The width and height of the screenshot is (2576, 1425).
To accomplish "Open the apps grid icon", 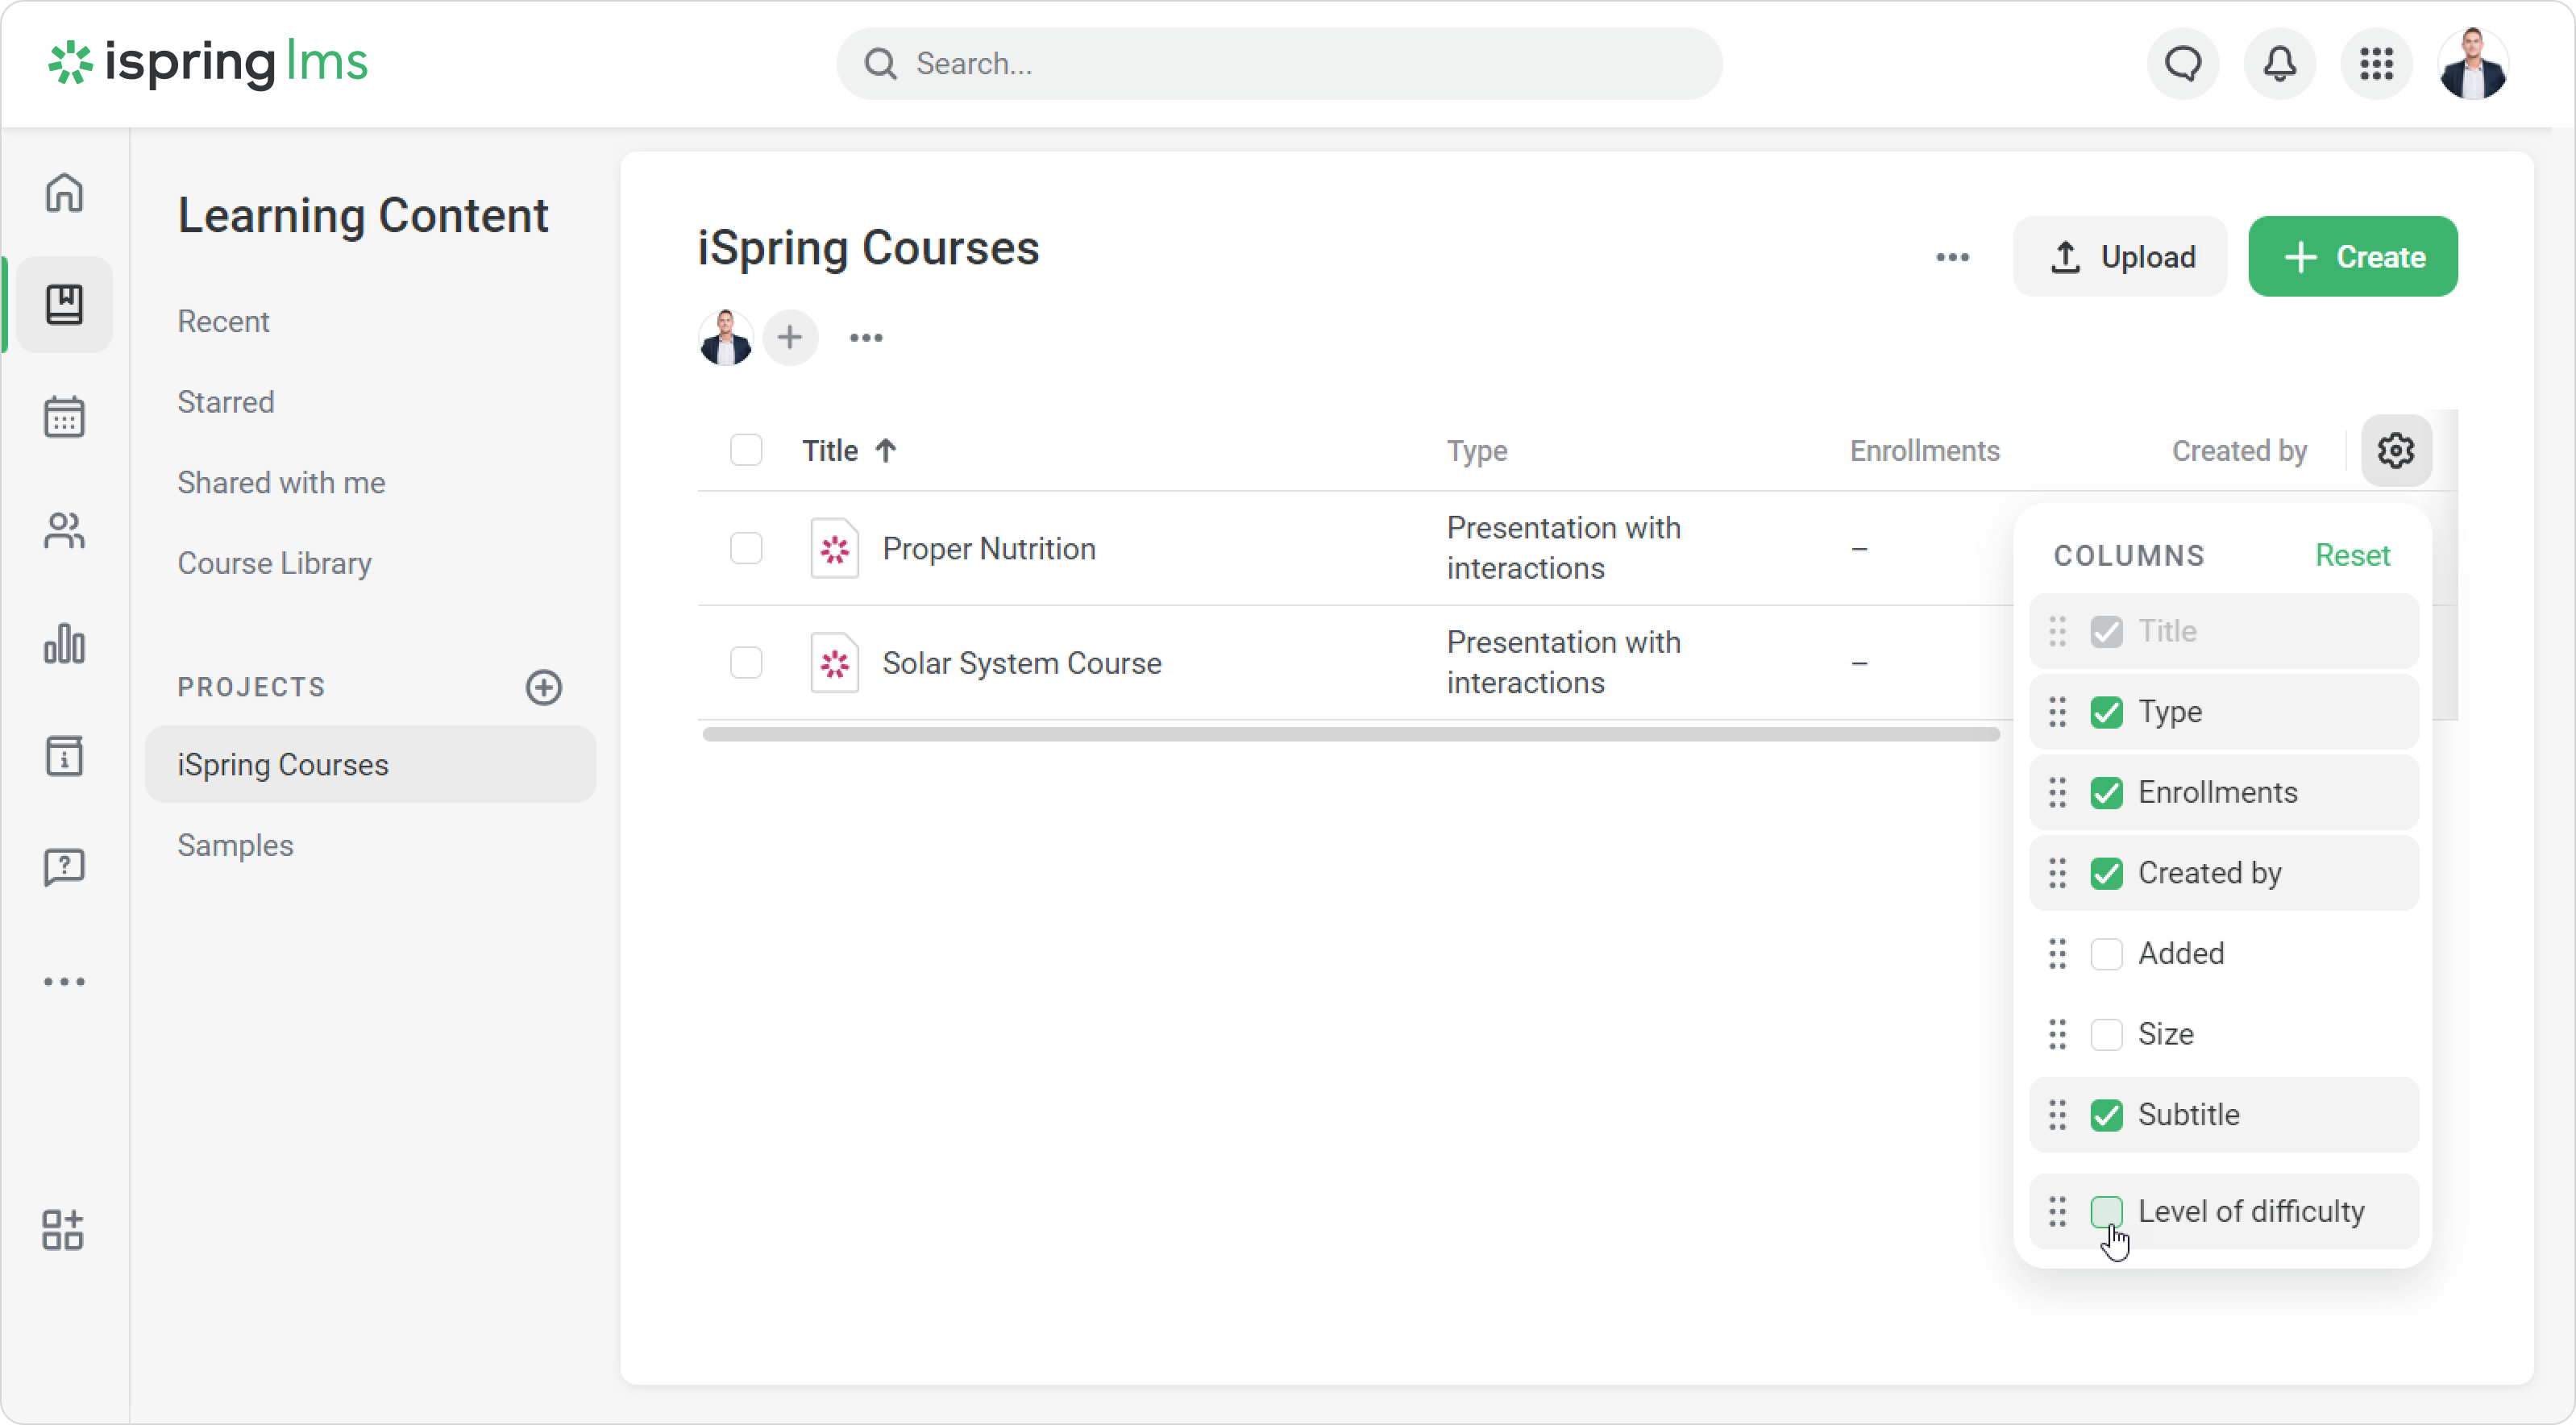I will tap(2376, 64).
